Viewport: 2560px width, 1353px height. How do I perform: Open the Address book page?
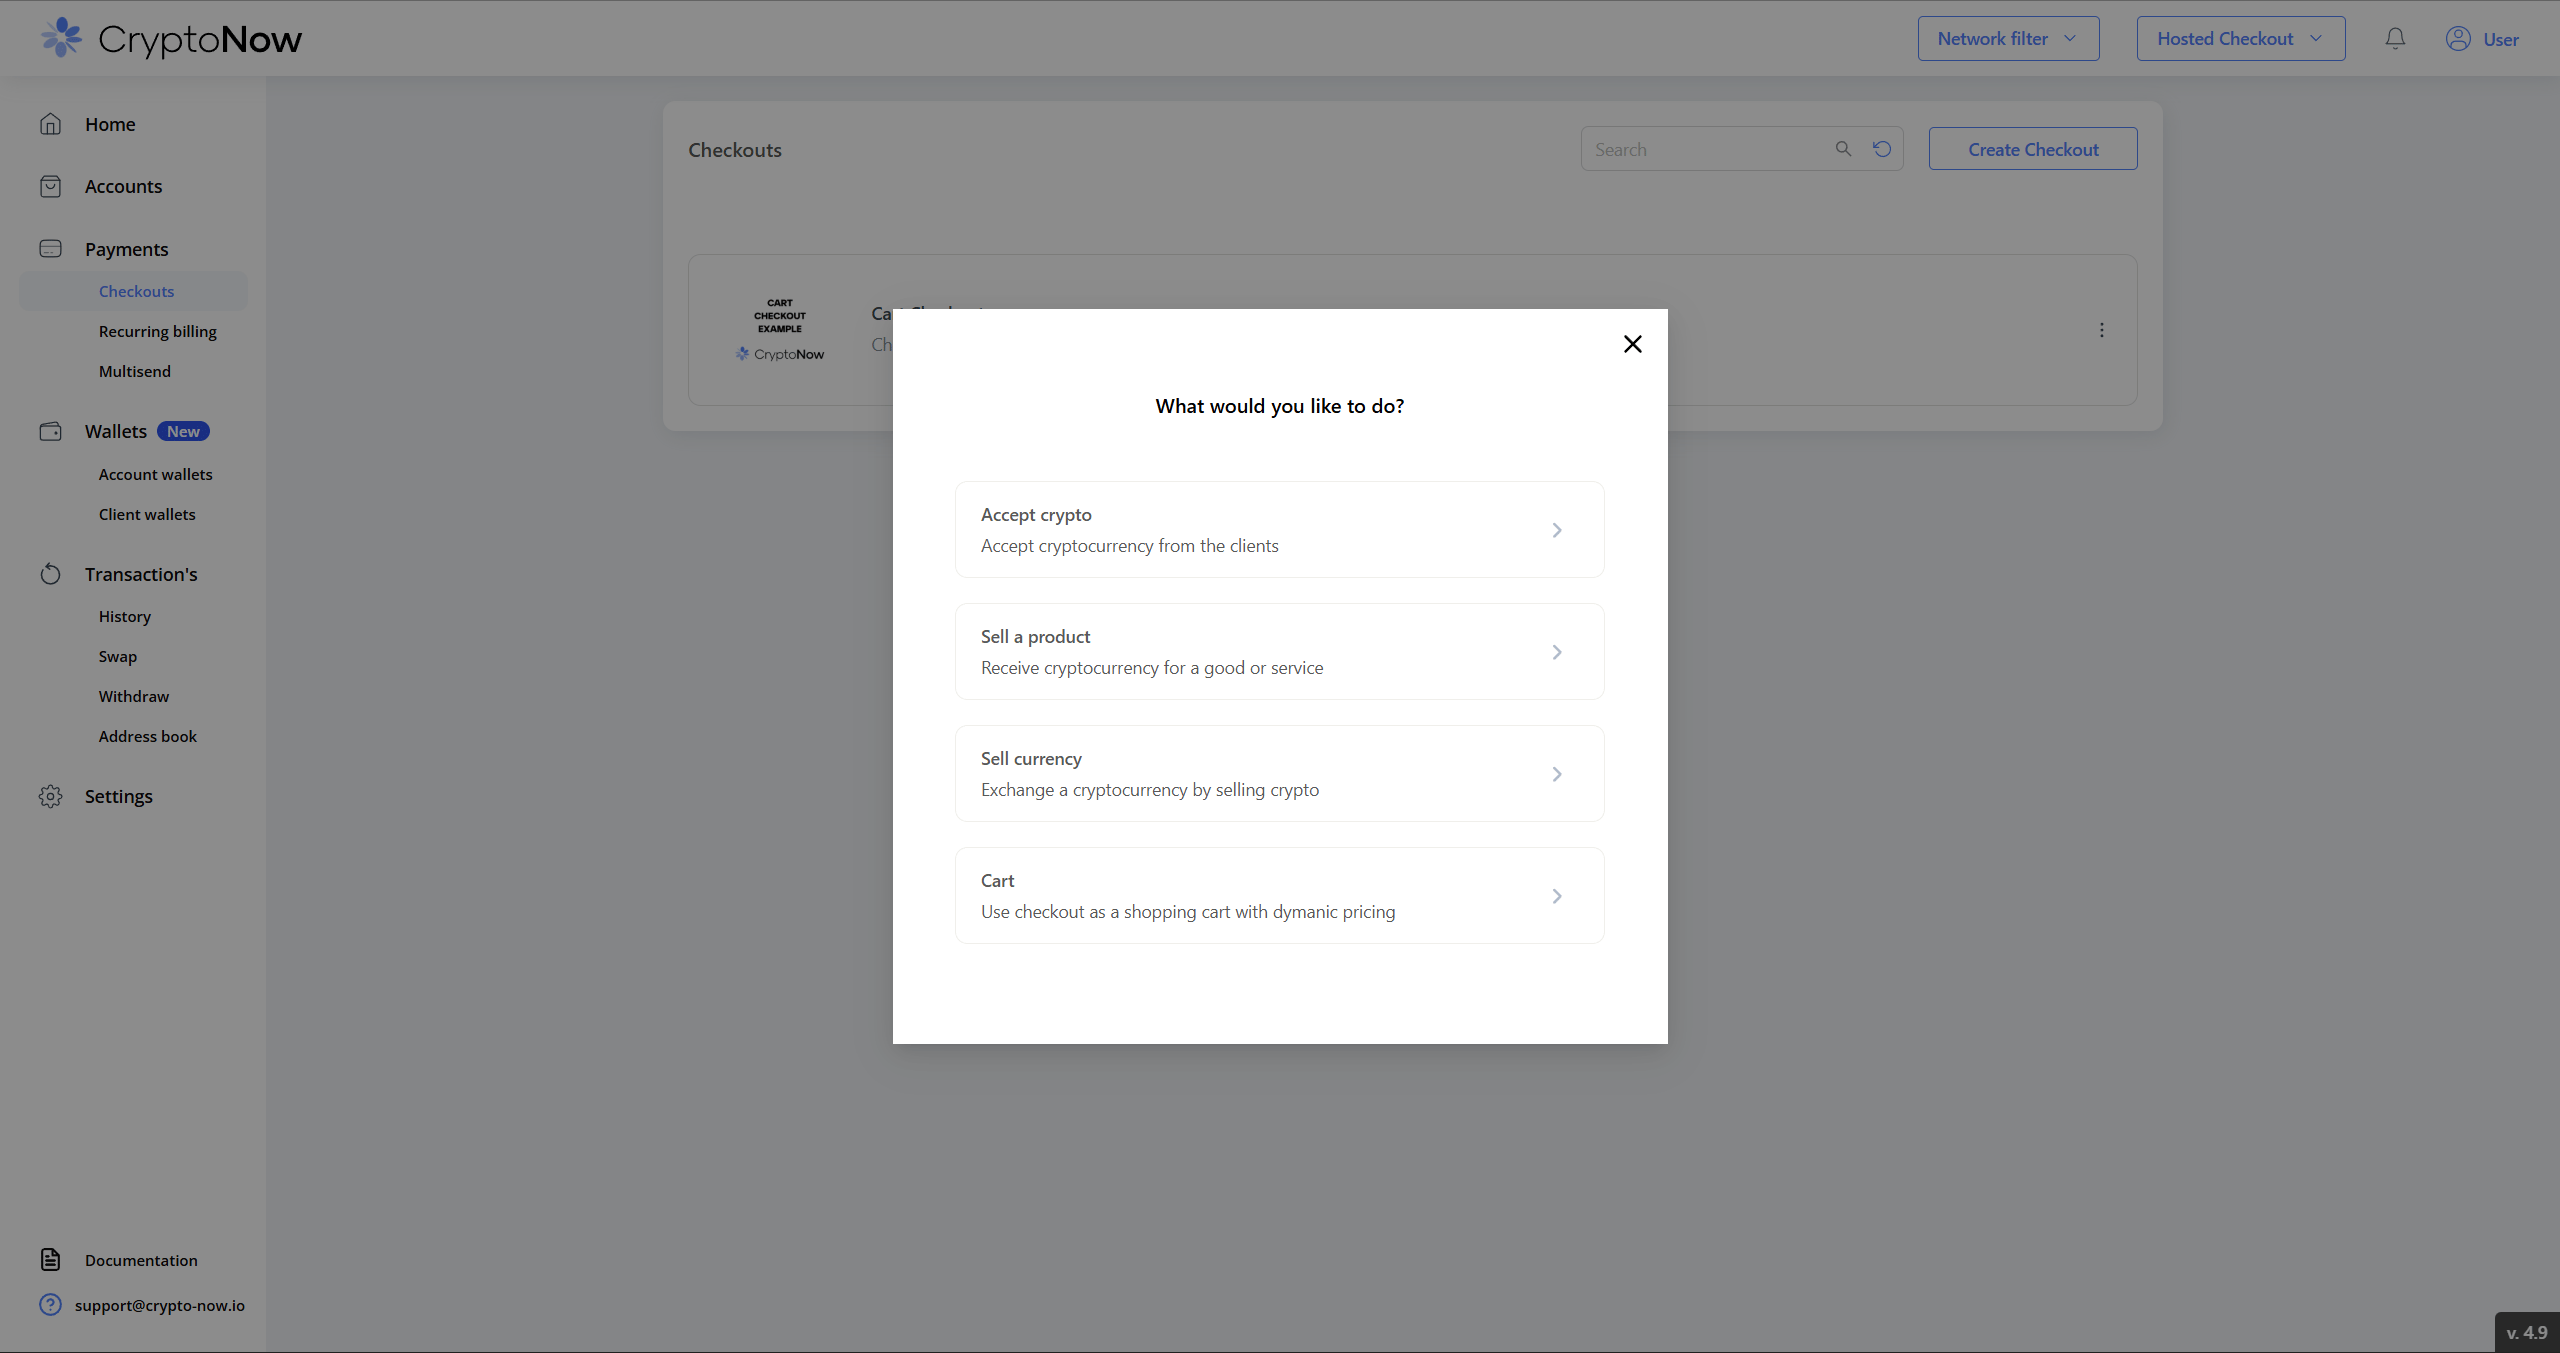coord(148,736)
